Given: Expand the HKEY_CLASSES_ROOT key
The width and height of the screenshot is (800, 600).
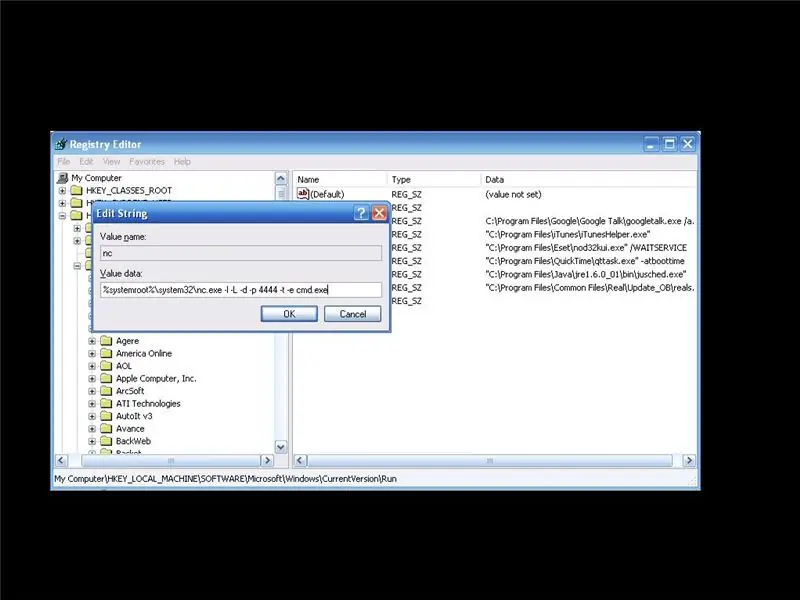Looking at the screenshot, I should (x=62, y=191).
